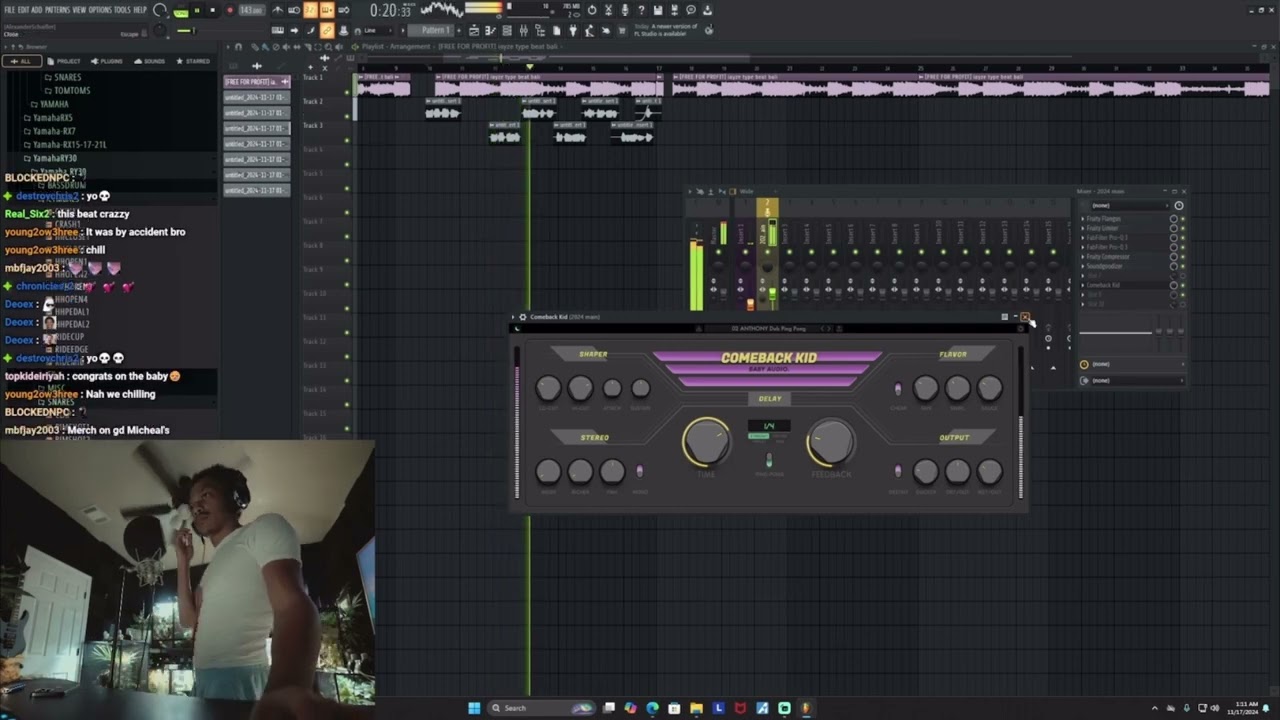Toggle the Fruity Limiter effect slot on/off
The image size is (1280, 720).
(x=1183, y=228)
